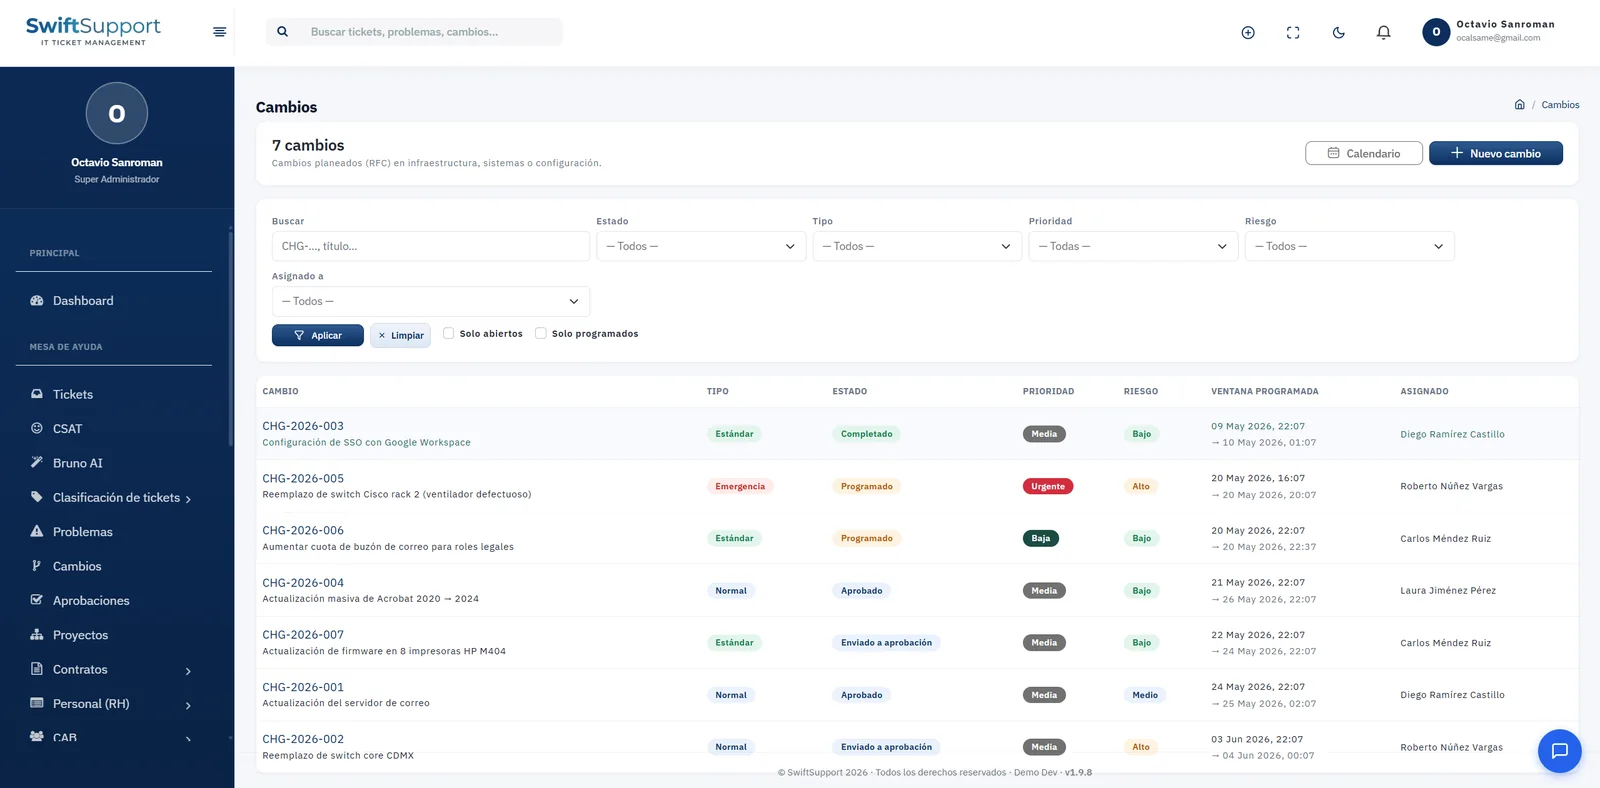This screenshot has height=788, width=1600.
Task: Click the user avatar in header
Action: pyautogui.click(x=1436, y=32)
